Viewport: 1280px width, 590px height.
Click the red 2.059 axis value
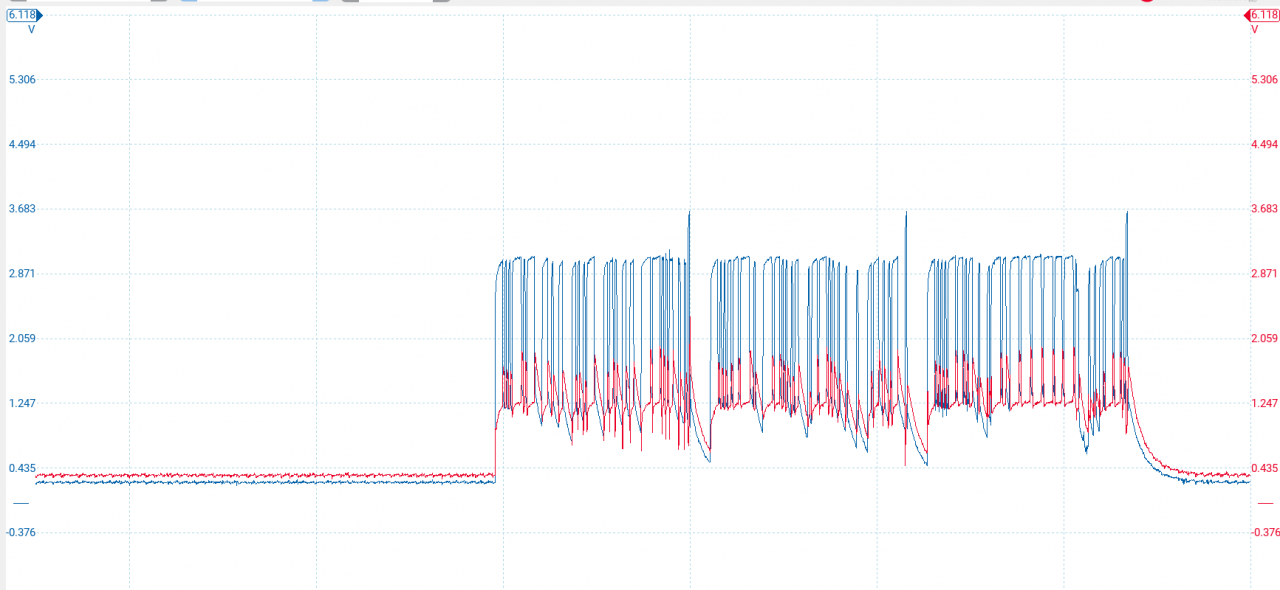pyautogui.click(x=1265, y=338)
